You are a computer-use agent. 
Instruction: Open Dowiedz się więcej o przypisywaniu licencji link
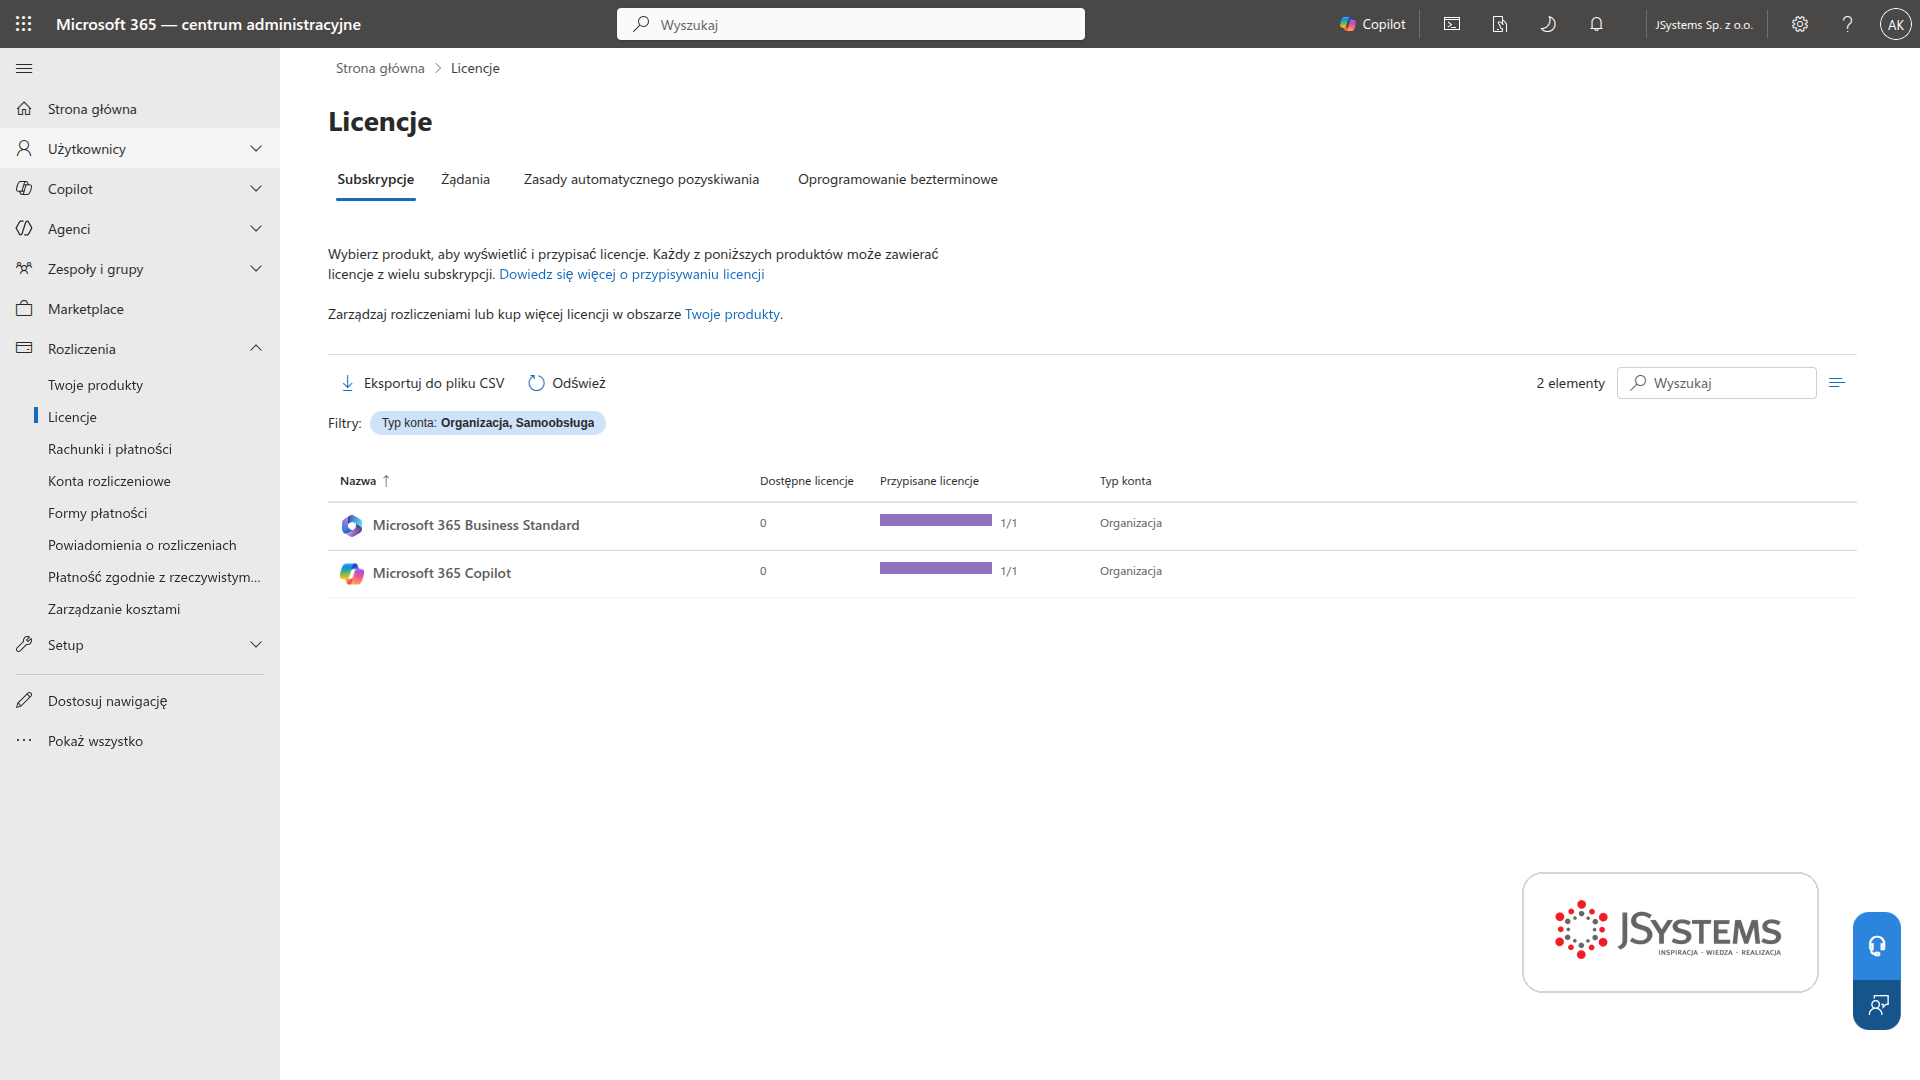coord(631,274)
